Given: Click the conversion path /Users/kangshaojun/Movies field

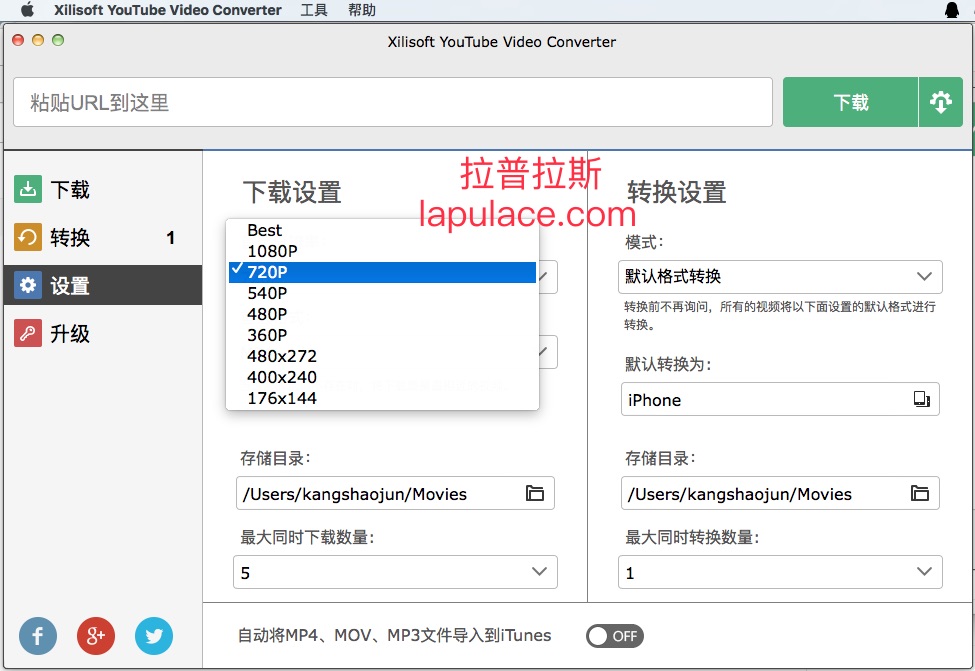Looking at the screenshot, I should pos(780,493).
